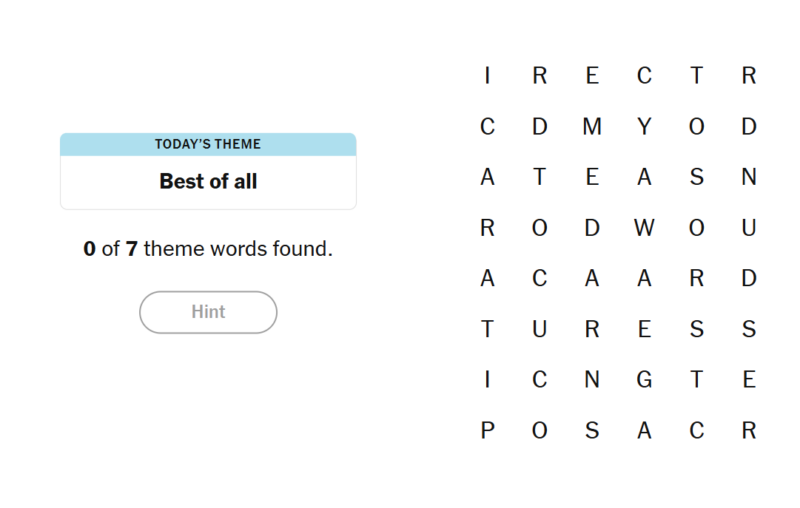
Task: Select the U in the fourth row
Action: pyautogui.click(x=749, y=228)
